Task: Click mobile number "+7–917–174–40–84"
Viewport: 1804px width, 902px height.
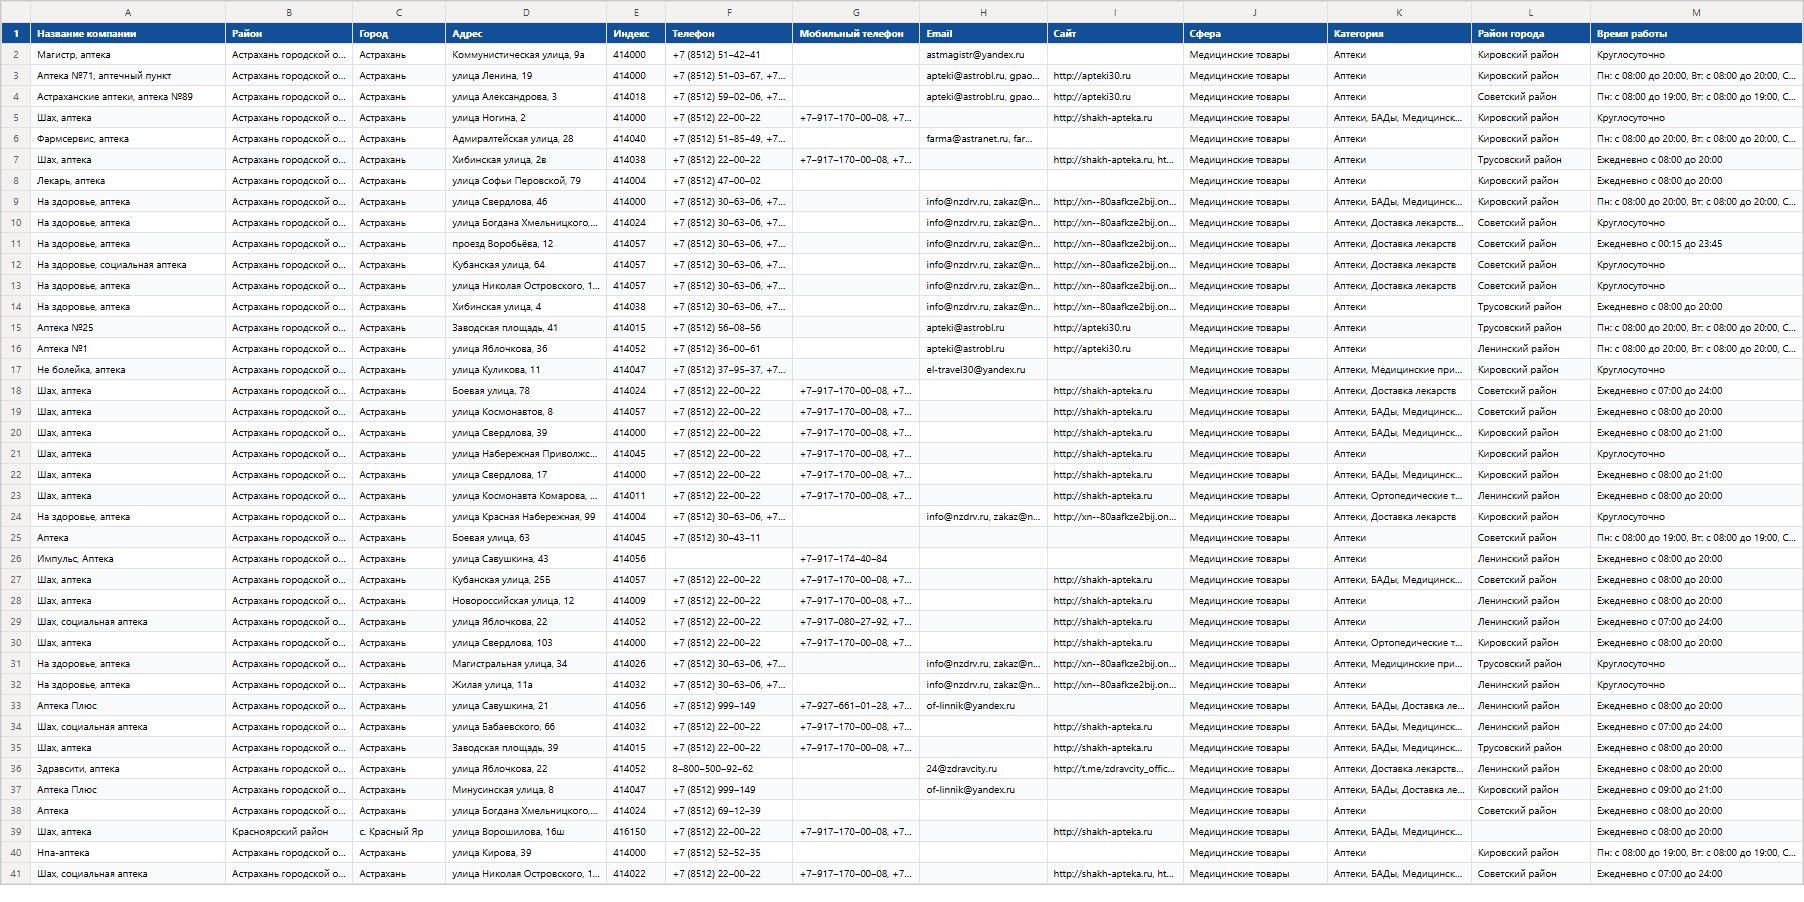Action: click(856, 559)
